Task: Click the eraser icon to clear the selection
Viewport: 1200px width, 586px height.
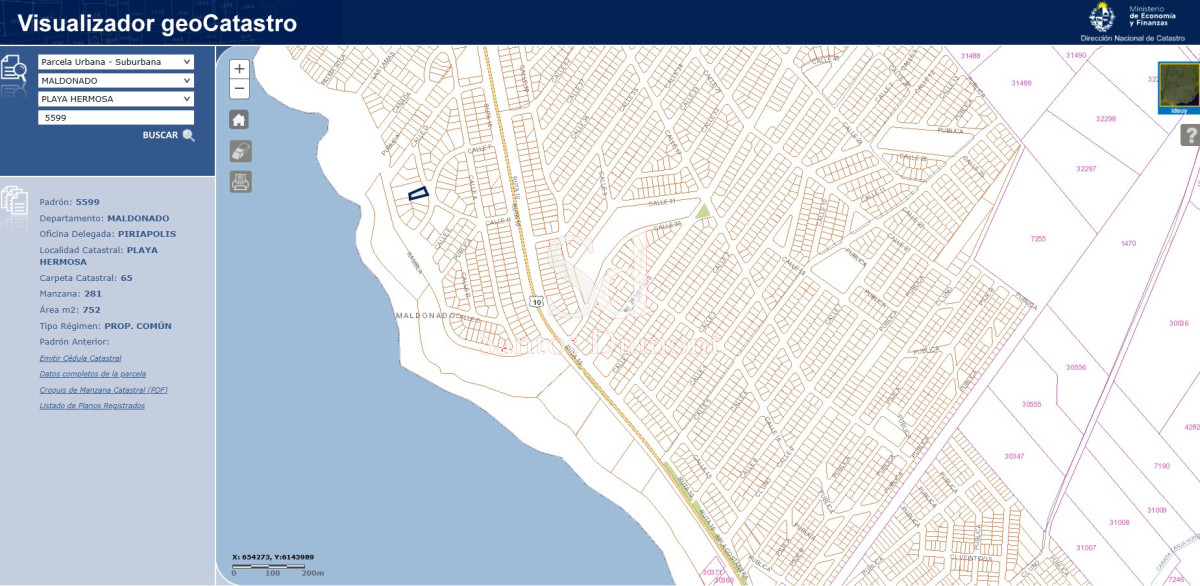Action: (x=238, y=150)
